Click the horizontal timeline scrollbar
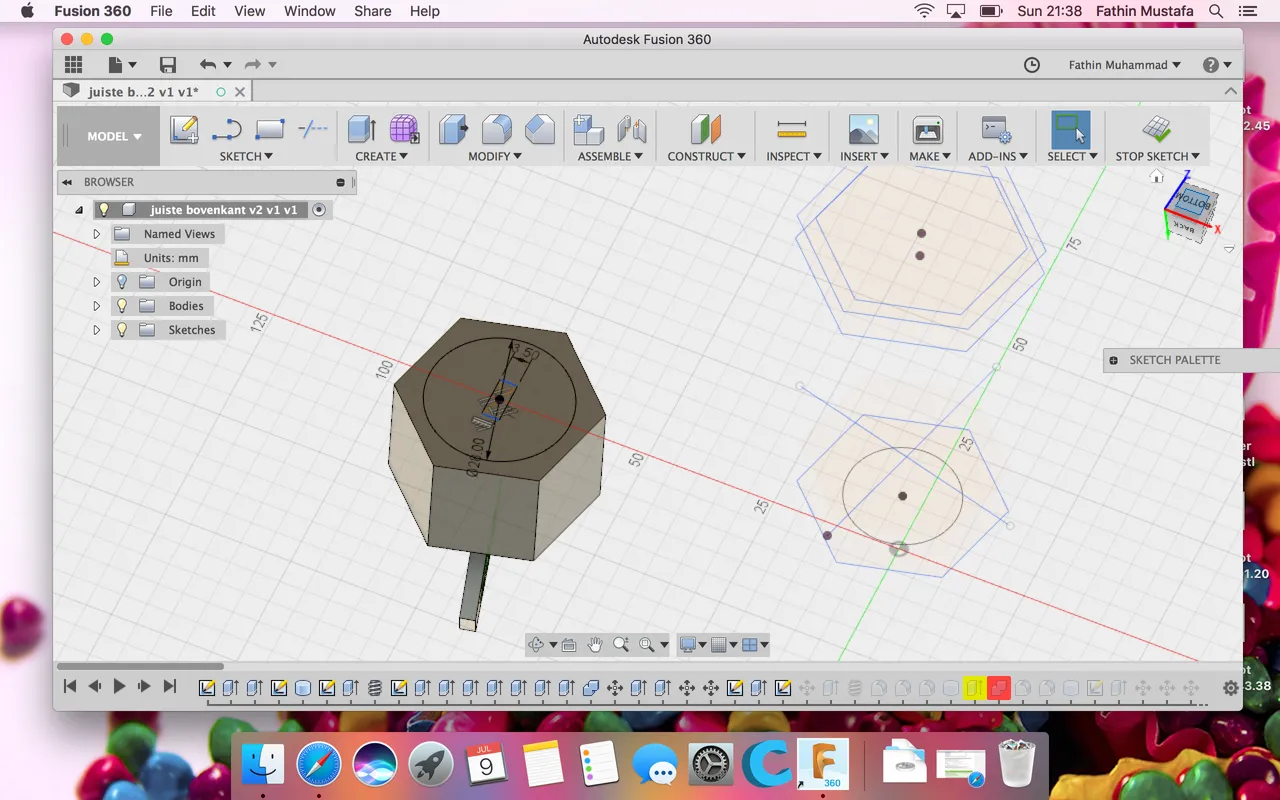1280x800 pixels. [140, 666]
